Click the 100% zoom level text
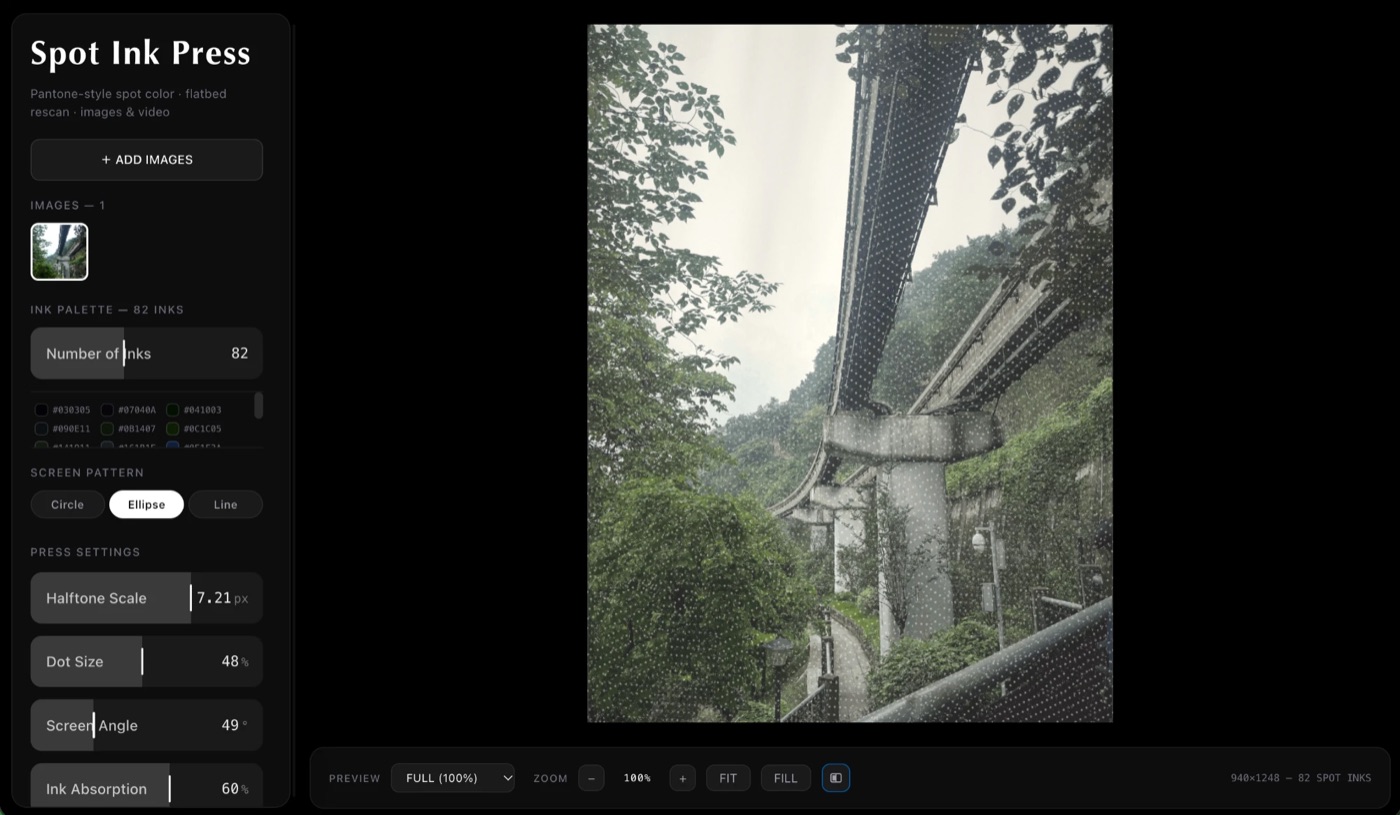The image size is (1400, 815). [637, 778]
